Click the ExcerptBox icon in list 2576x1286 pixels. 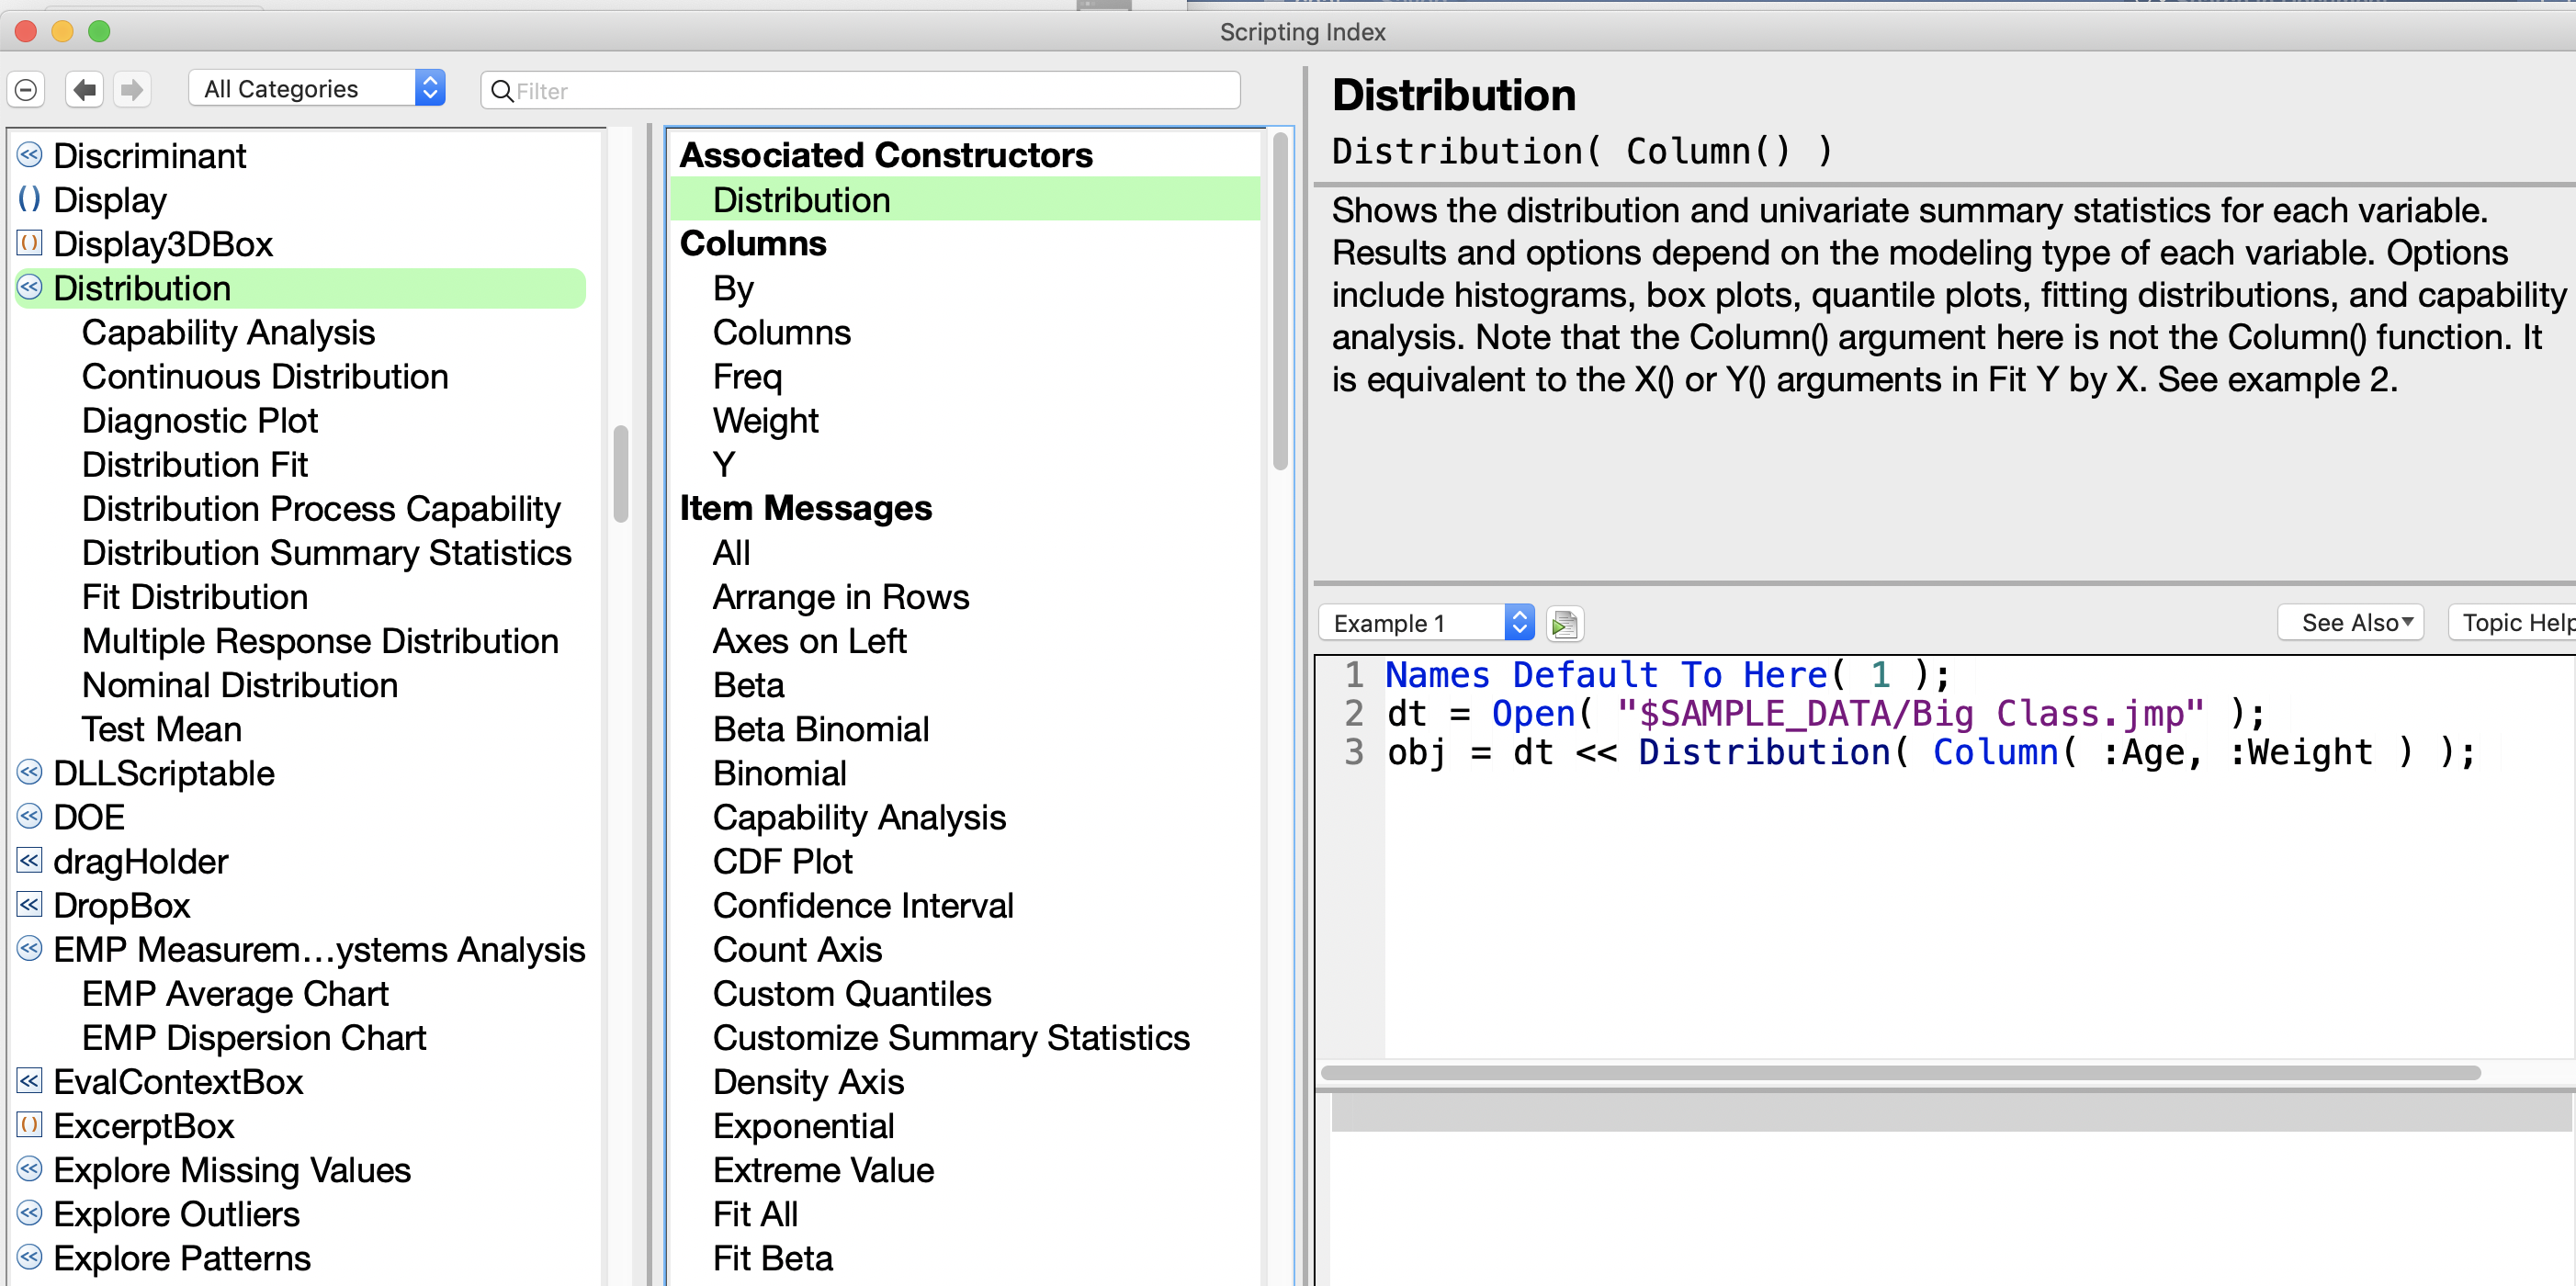tap(30, 1125)
